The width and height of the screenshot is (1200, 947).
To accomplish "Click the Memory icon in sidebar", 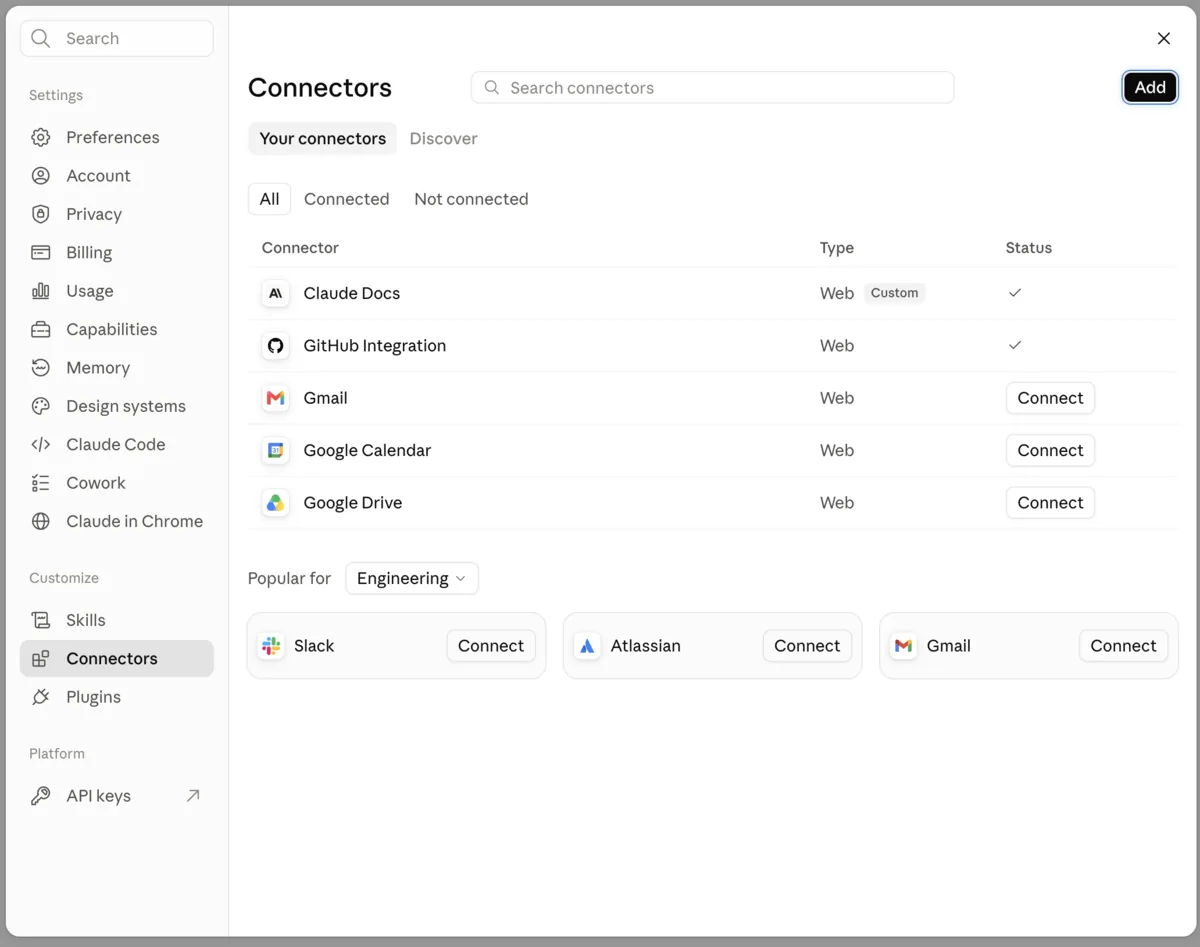I will (x=41, y=368).
